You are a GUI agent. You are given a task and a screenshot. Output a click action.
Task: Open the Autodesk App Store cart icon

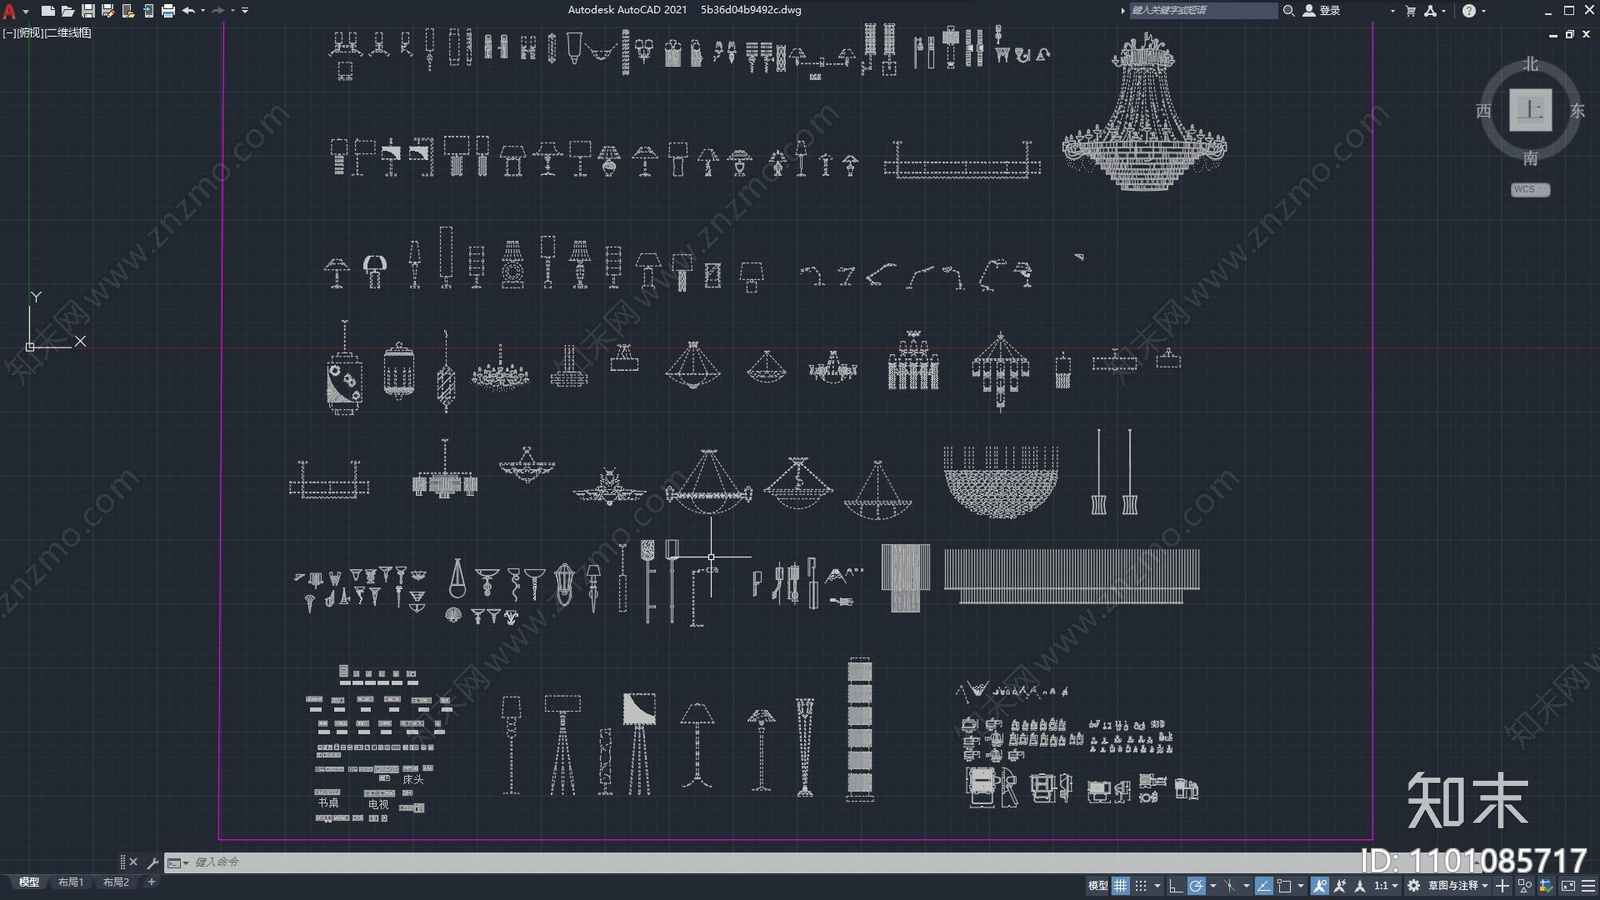pos(1410,11)
